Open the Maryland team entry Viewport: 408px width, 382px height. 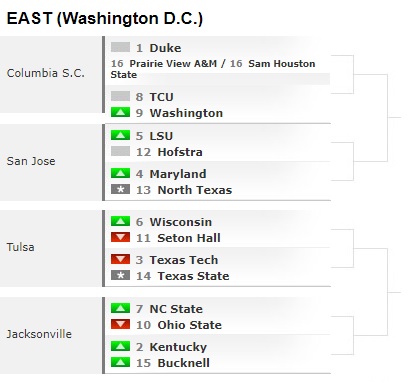(x=178, y=174)
